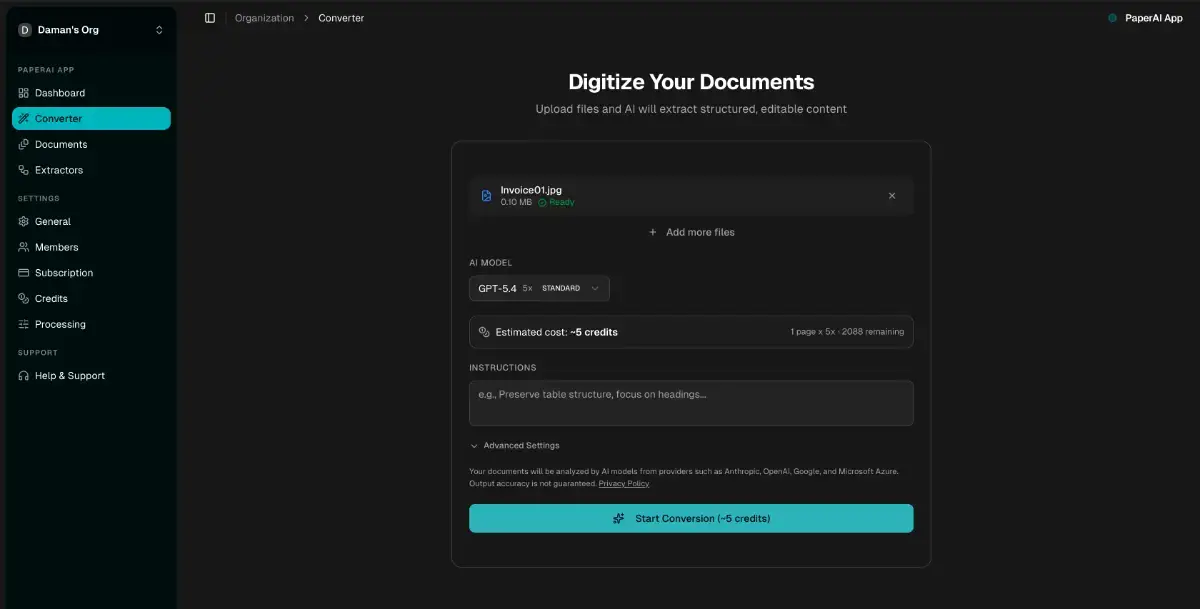Focus the Instructions text field

691,403
